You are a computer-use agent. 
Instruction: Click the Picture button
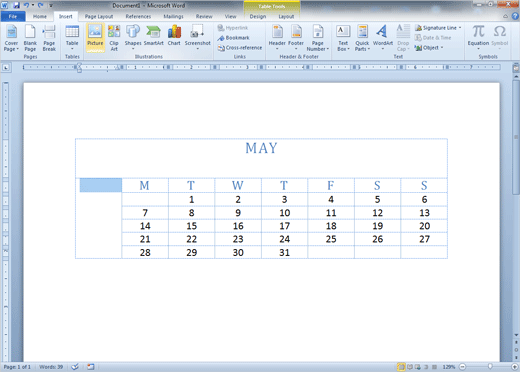point(95,37)
